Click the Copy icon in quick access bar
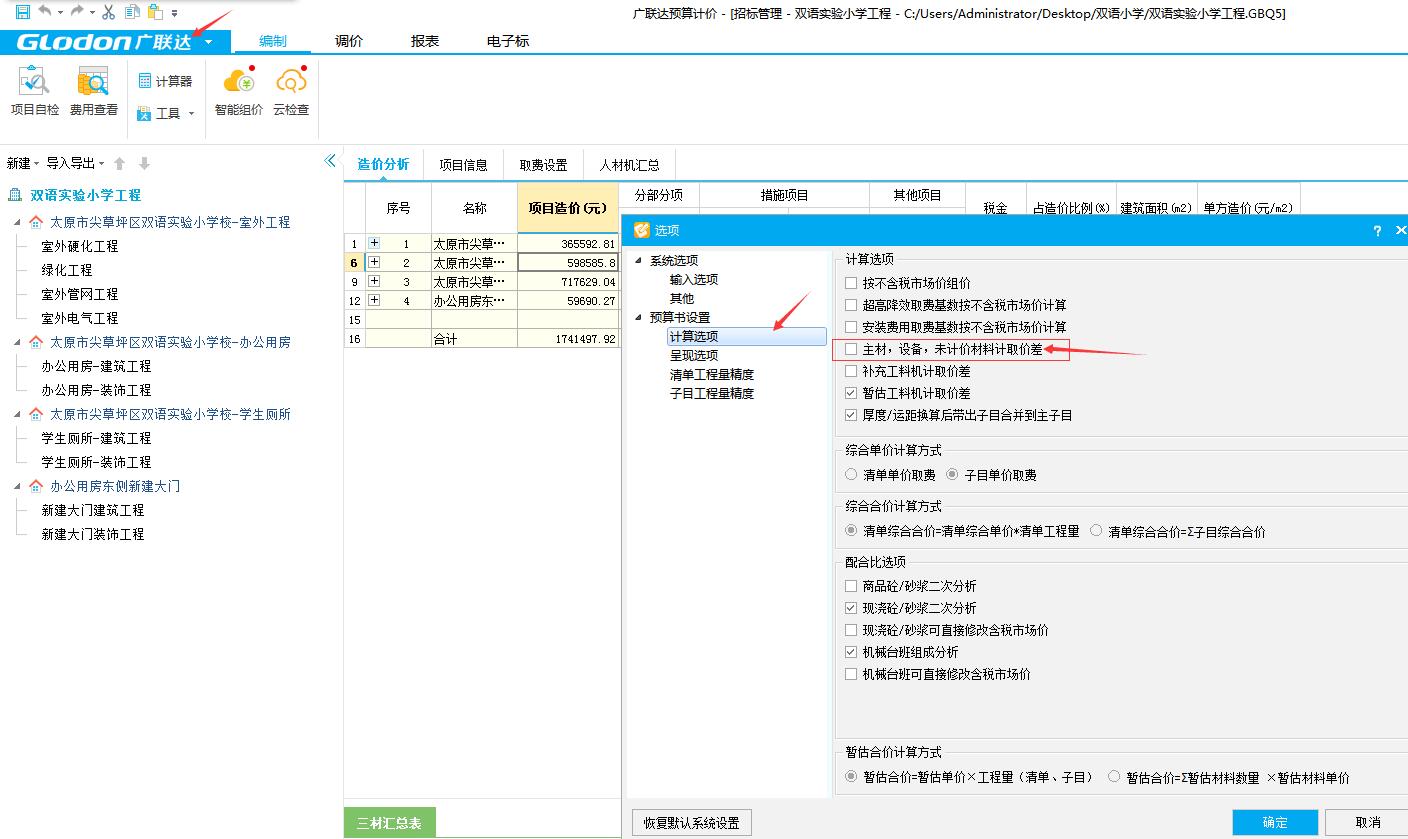This screenshot has width=1408, height=839. 131,12
